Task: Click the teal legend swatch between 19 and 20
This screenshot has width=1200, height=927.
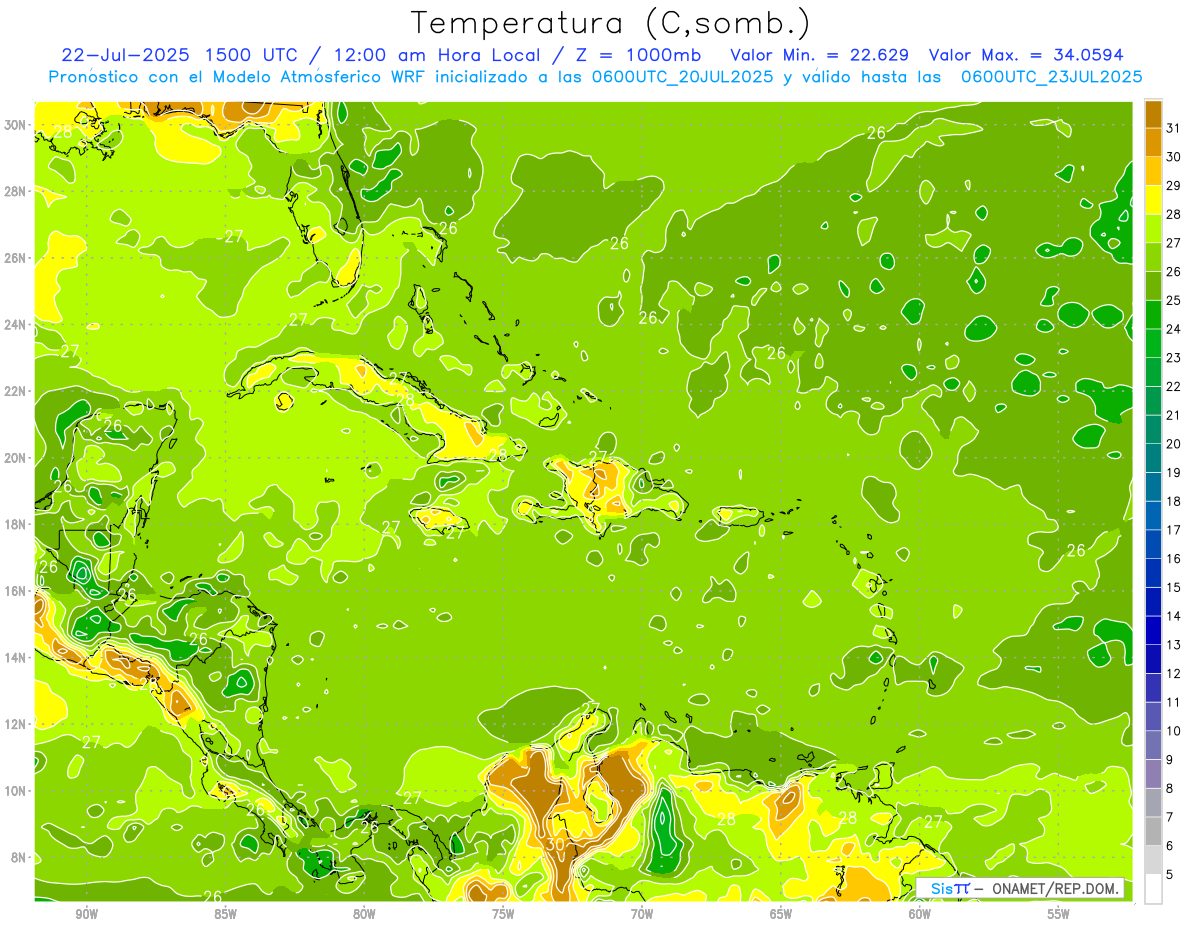Action: tap(1153, 458)
